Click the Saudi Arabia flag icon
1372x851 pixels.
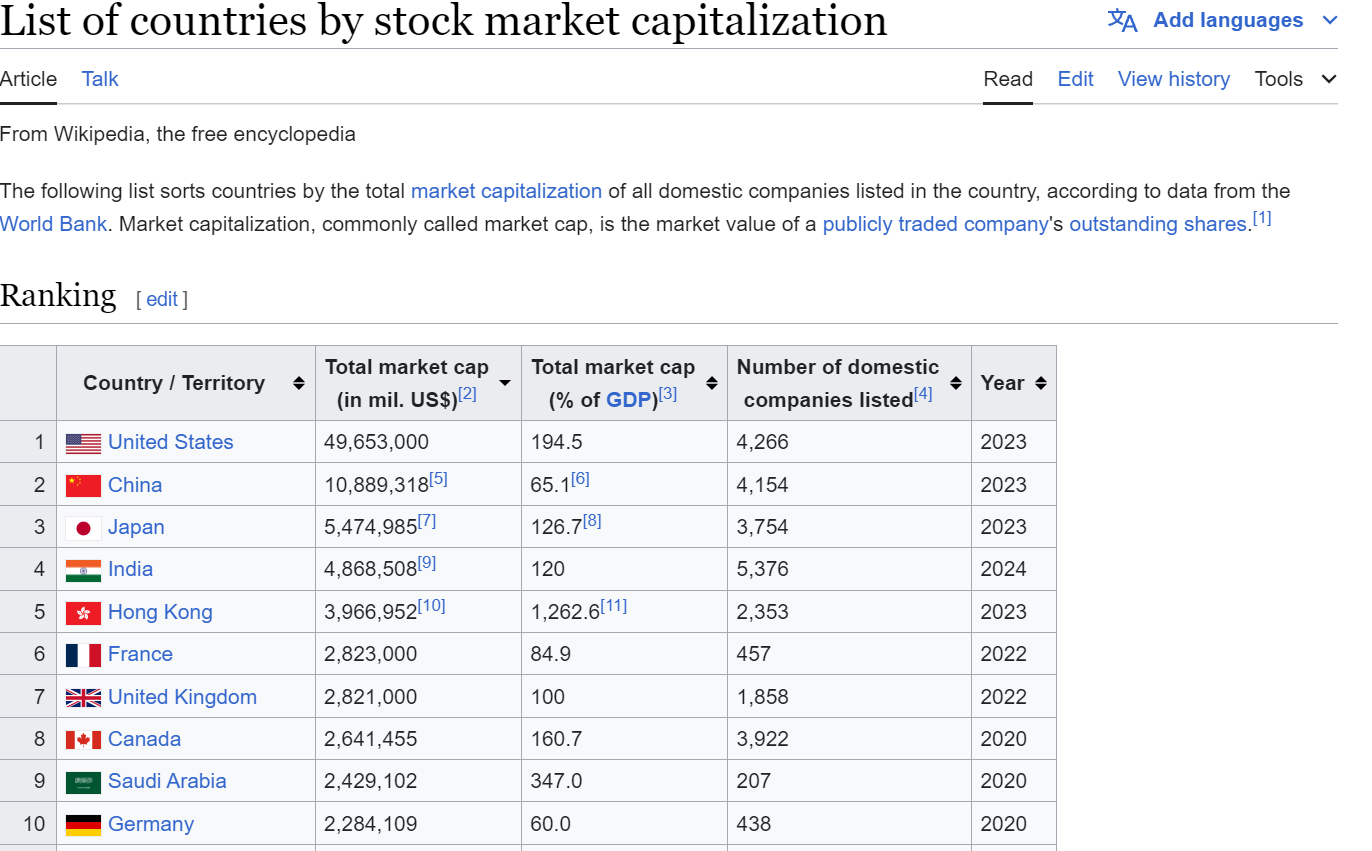83,782
